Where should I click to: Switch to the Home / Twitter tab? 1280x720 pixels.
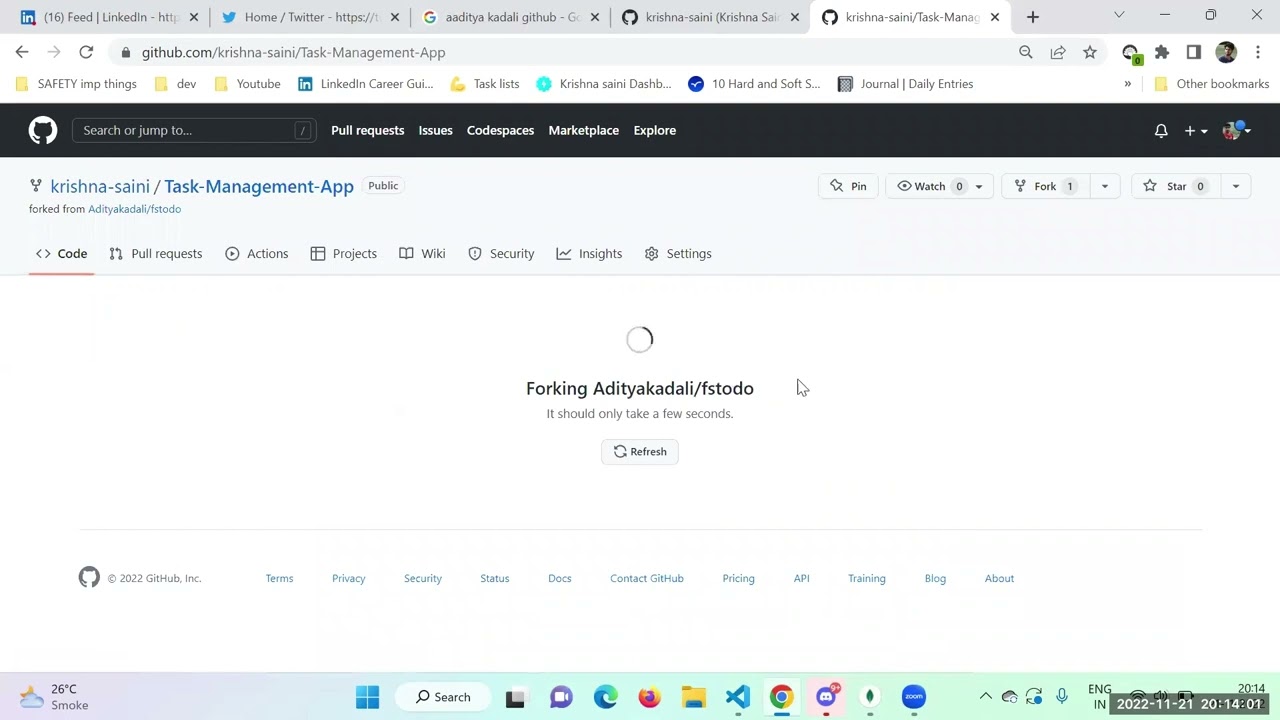pos(311,17)
